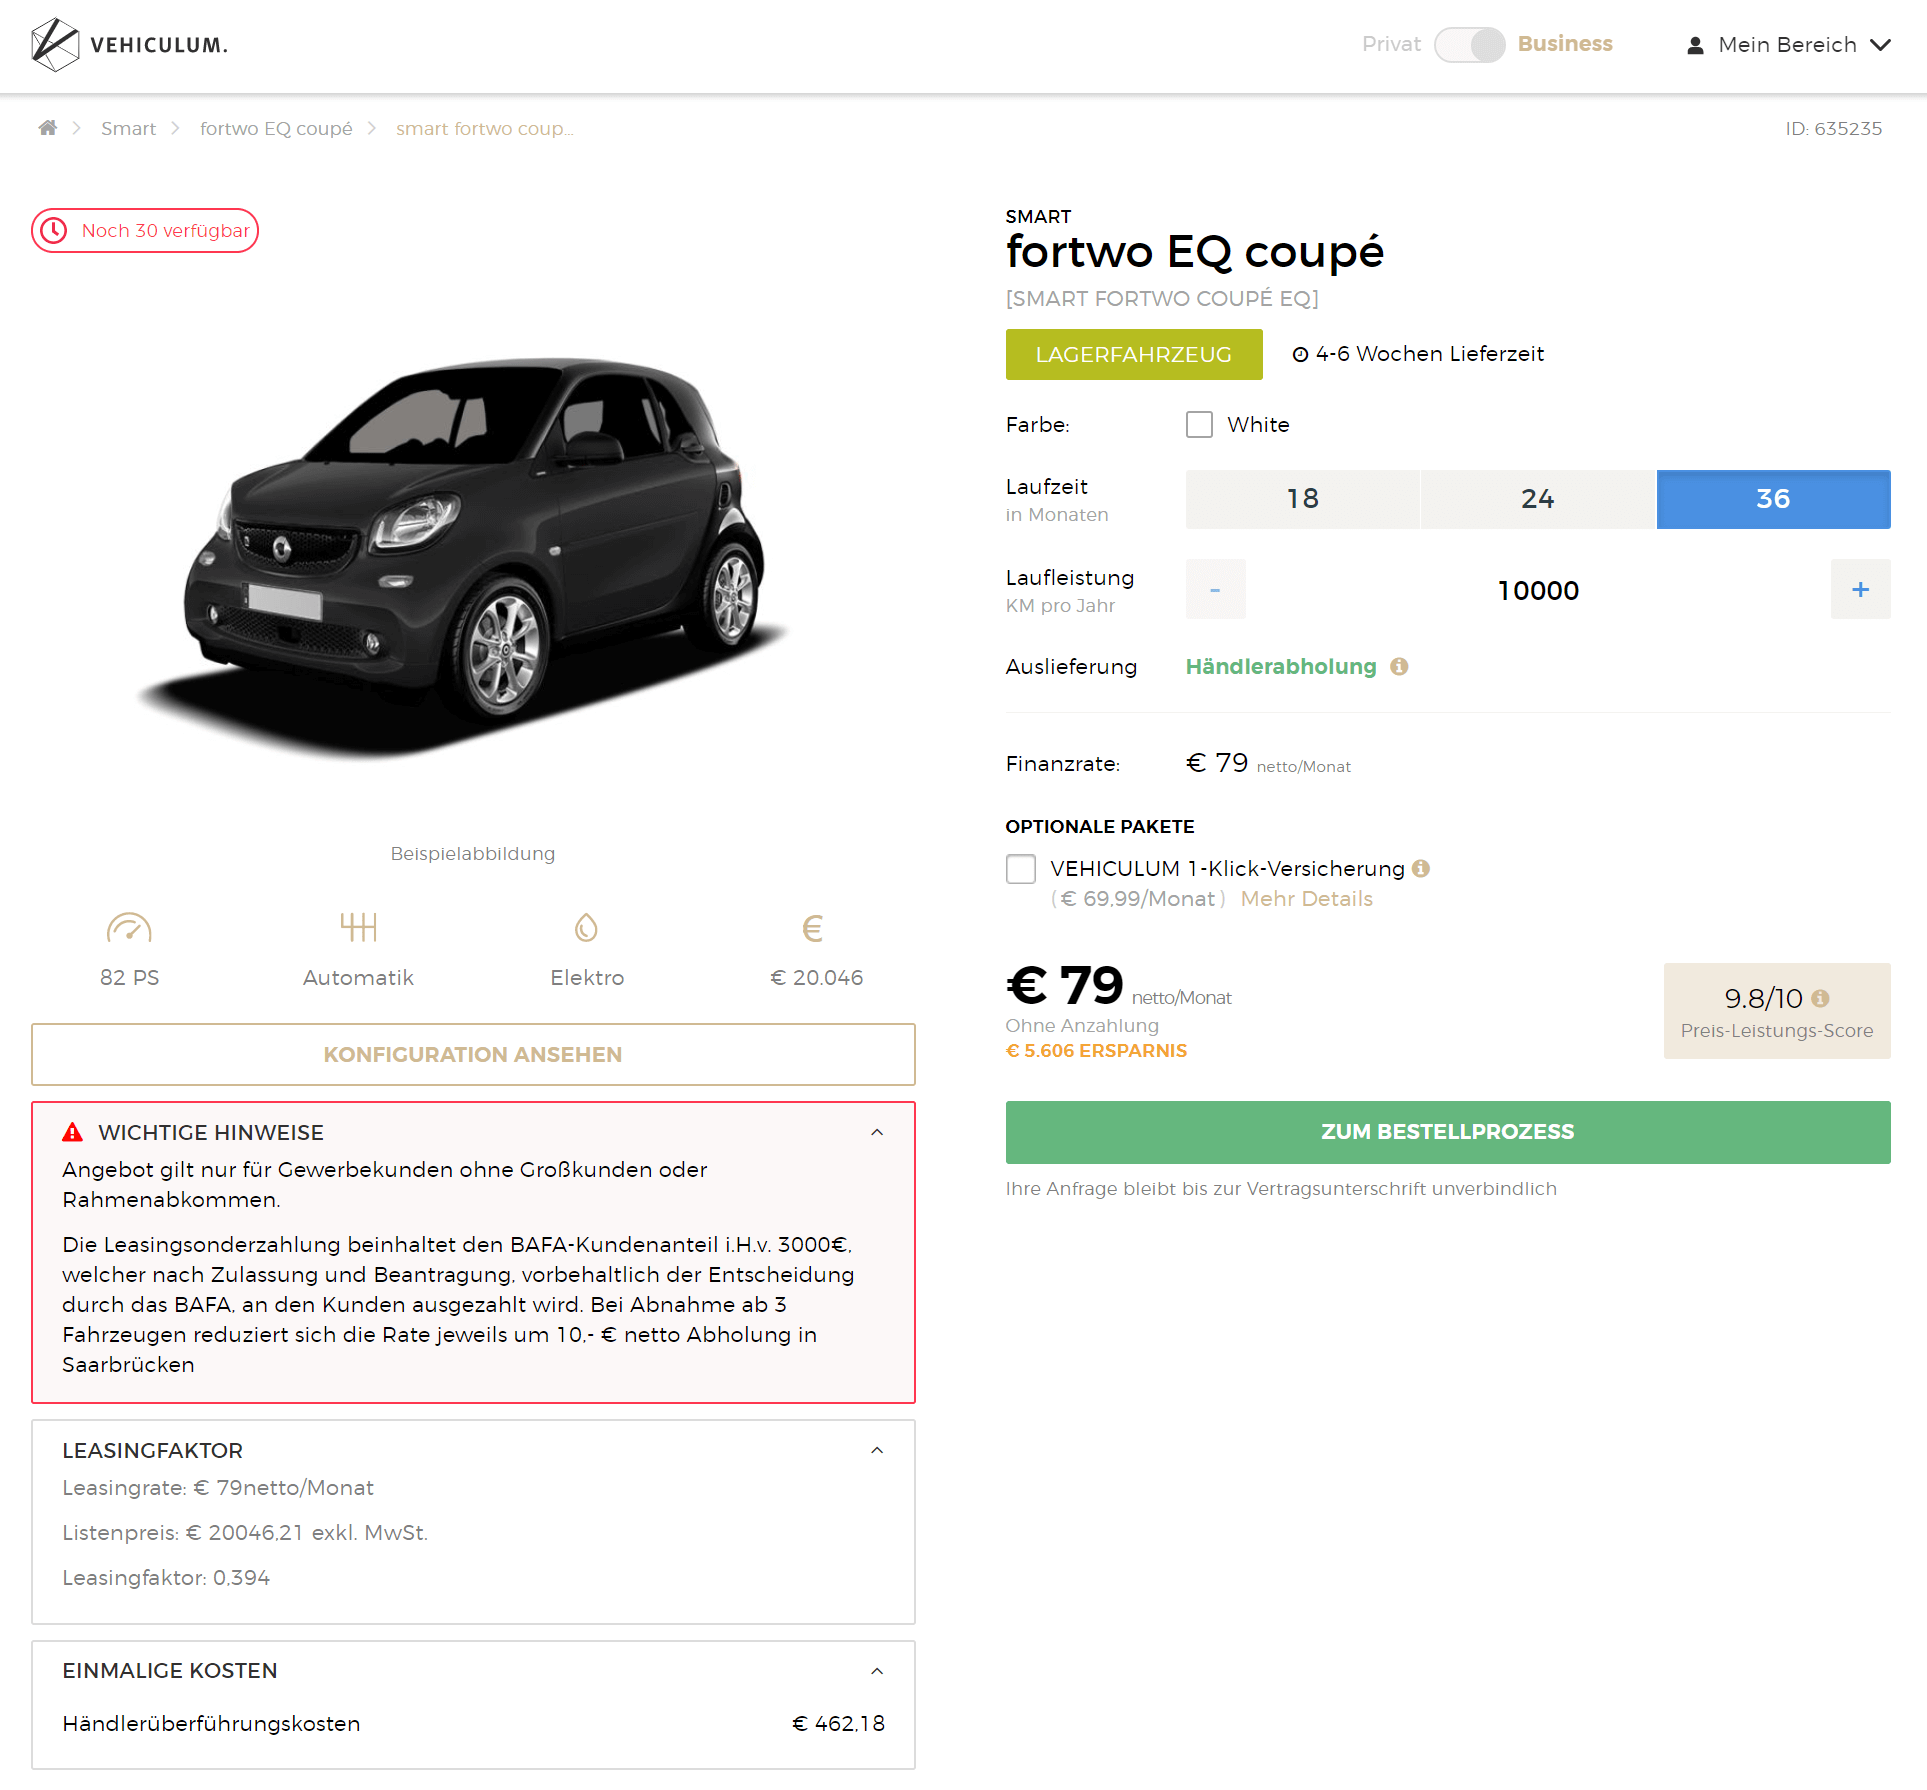Viewport: 1927px width, 1790px height.
Task: Click the fuel drop icon above Elektro
Action: (587, 928)
